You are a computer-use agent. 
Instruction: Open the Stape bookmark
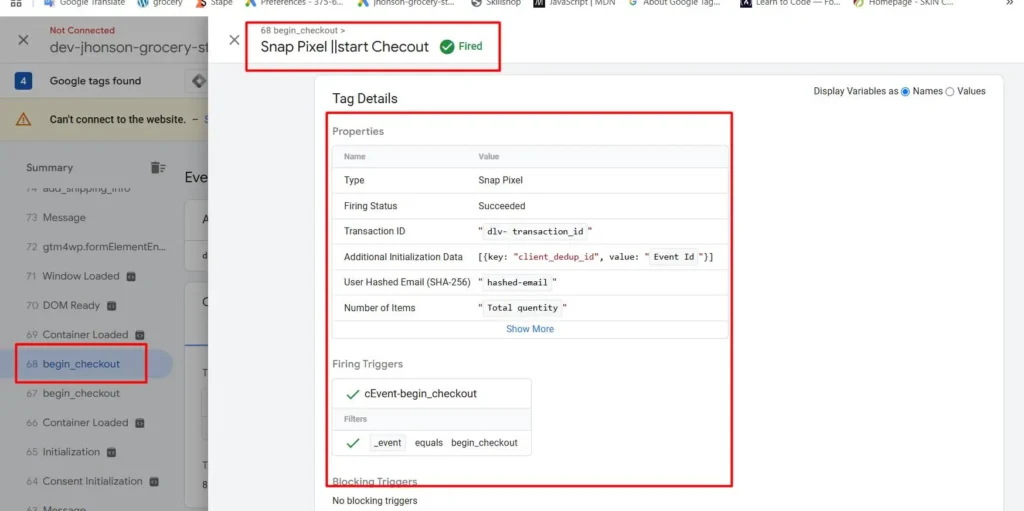point(214,3)
